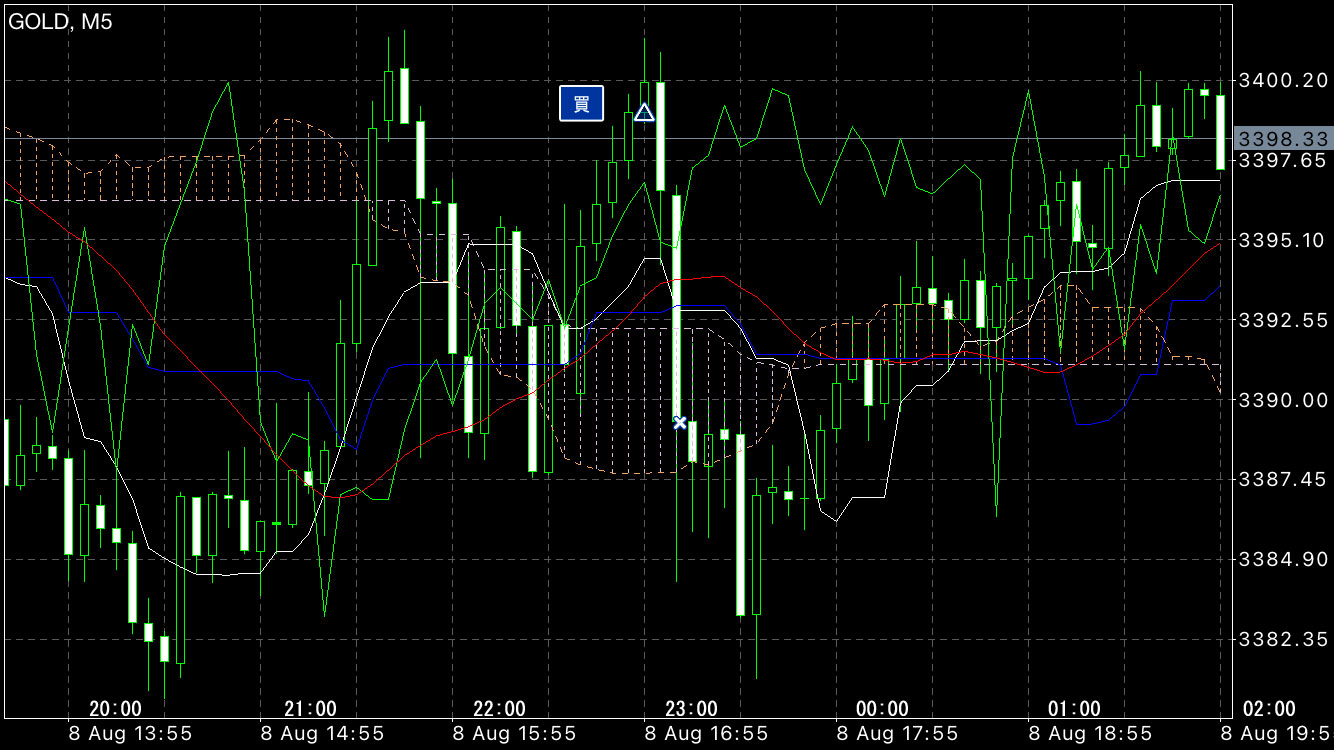The image size is (1334, 750).
Task: Click the 8 Aug 16:55 date label
Action: 706,735
